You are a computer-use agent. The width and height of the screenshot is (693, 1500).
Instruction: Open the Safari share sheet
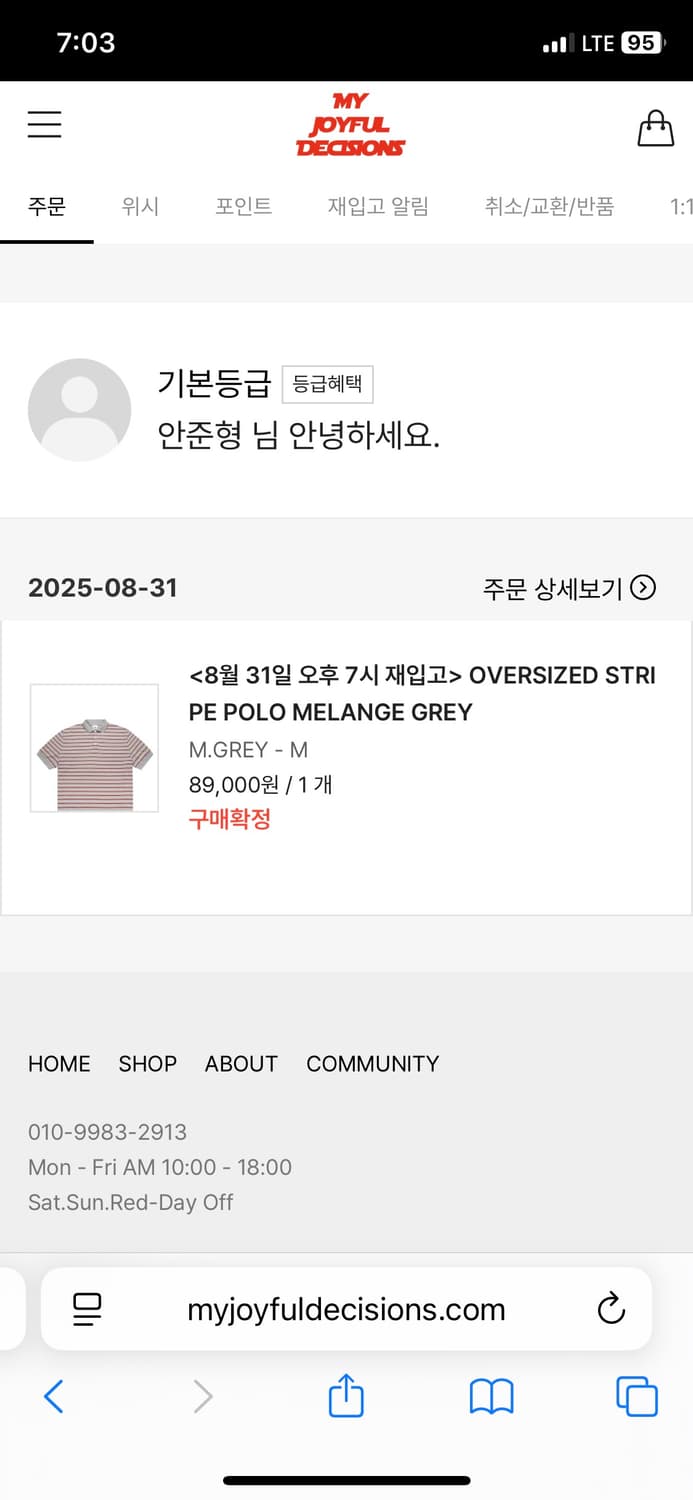[x=346, y=1396]
